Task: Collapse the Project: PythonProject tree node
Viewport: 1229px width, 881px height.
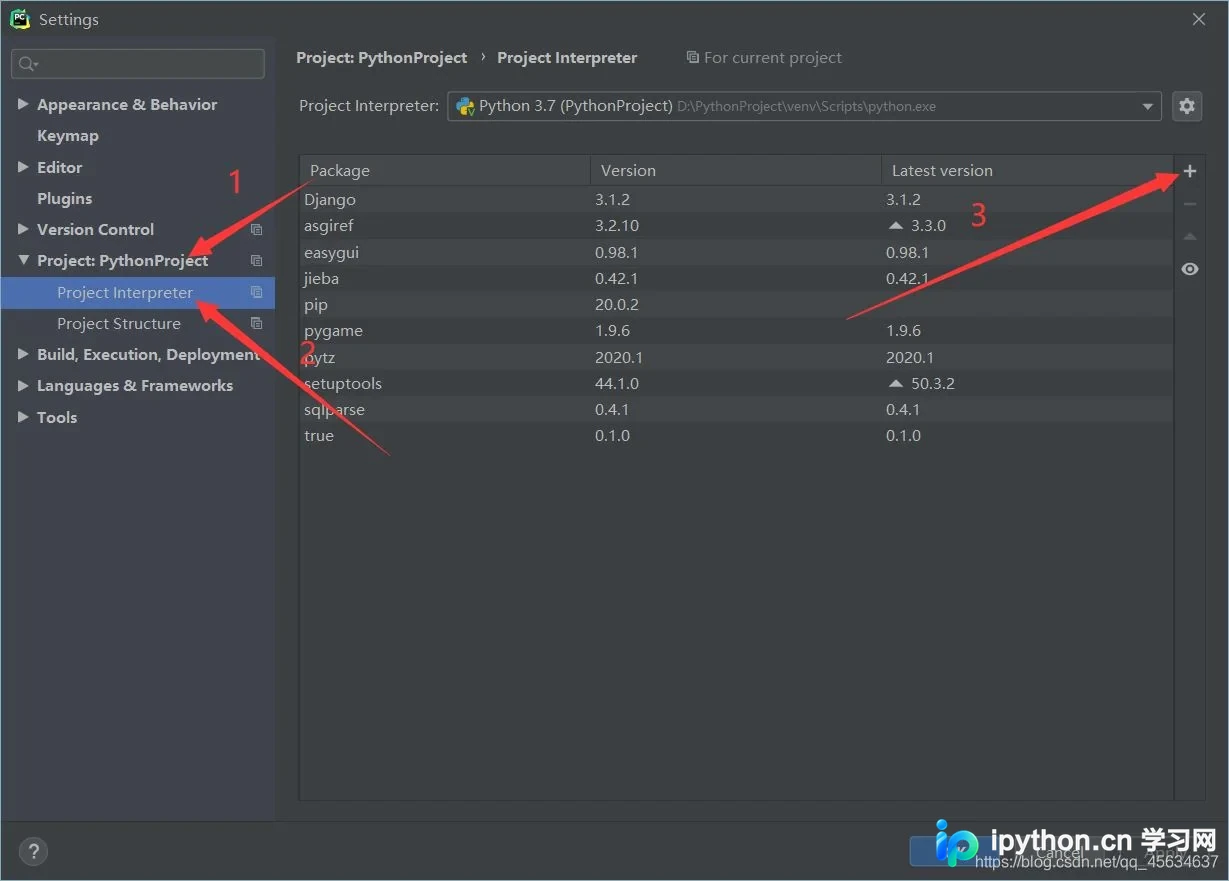Action: click(x=23, y=261)
